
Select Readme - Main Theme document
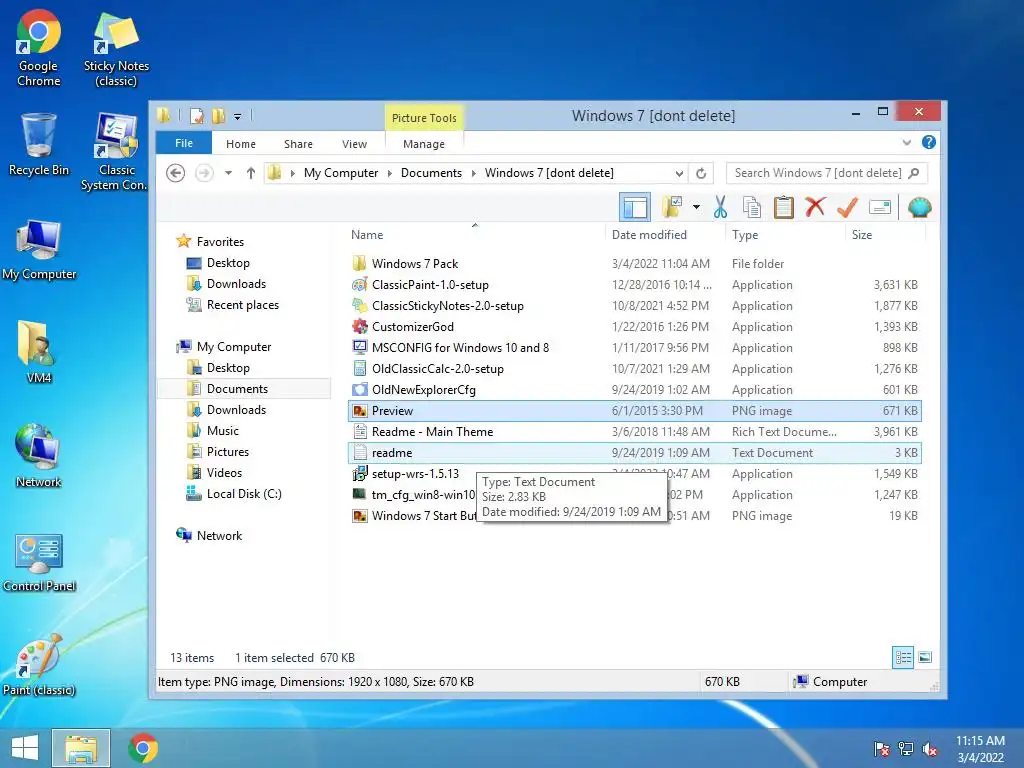point(635,432)
